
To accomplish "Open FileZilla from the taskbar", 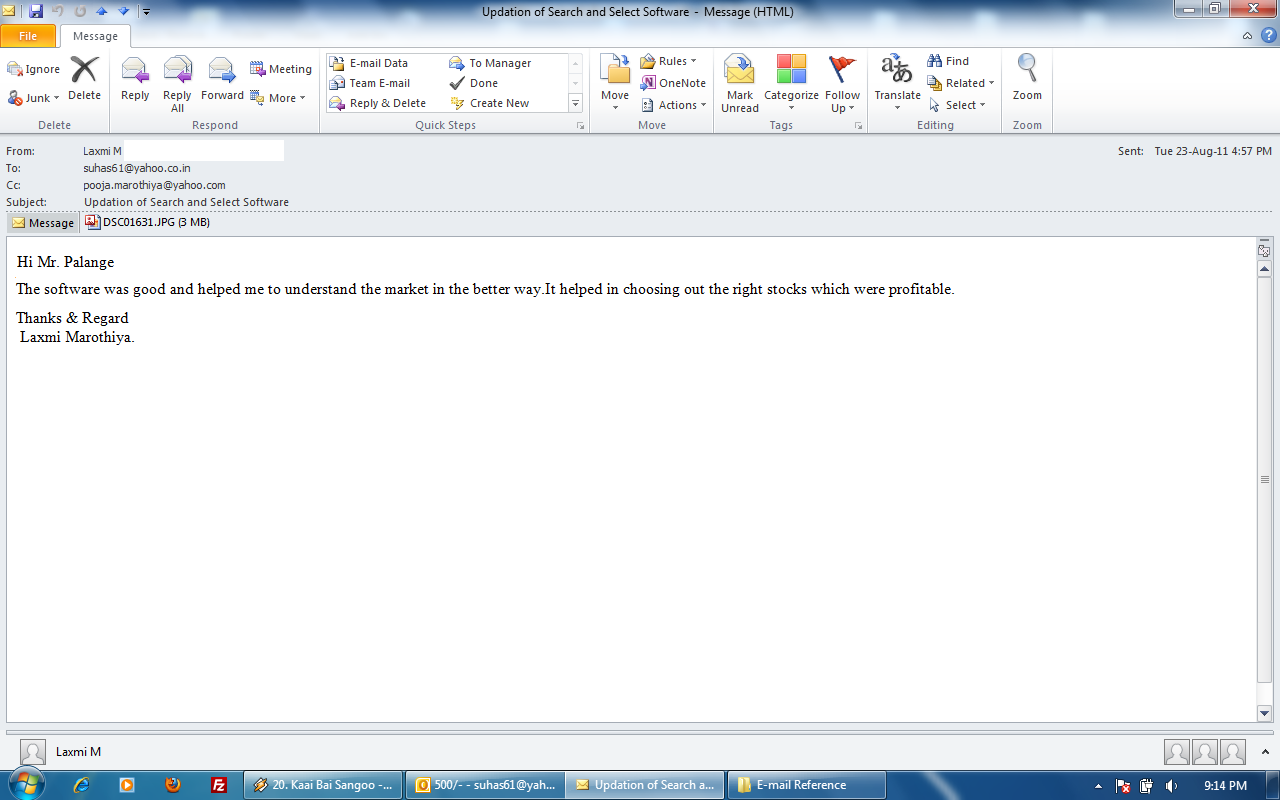I will (x=219, y=785).
